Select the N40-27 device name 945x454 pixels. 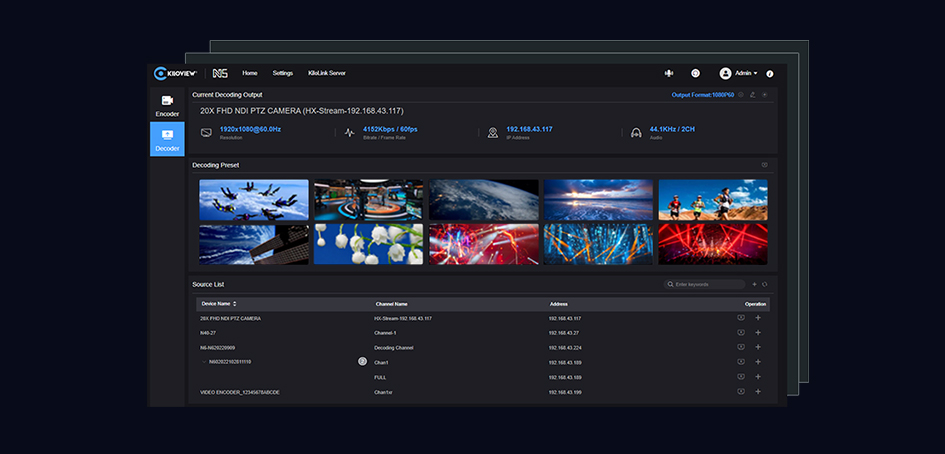pyautogui.click(x=208, y=333)
